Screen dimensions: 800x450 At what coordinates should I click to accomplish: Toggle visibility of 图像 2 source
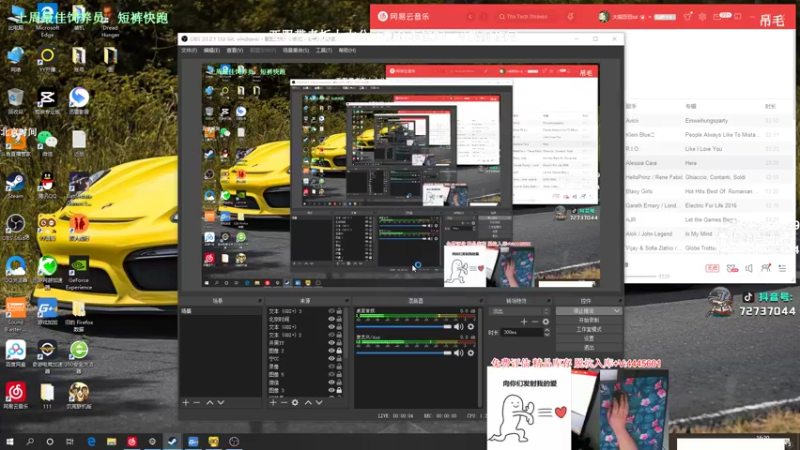click(x=332, y=351)
